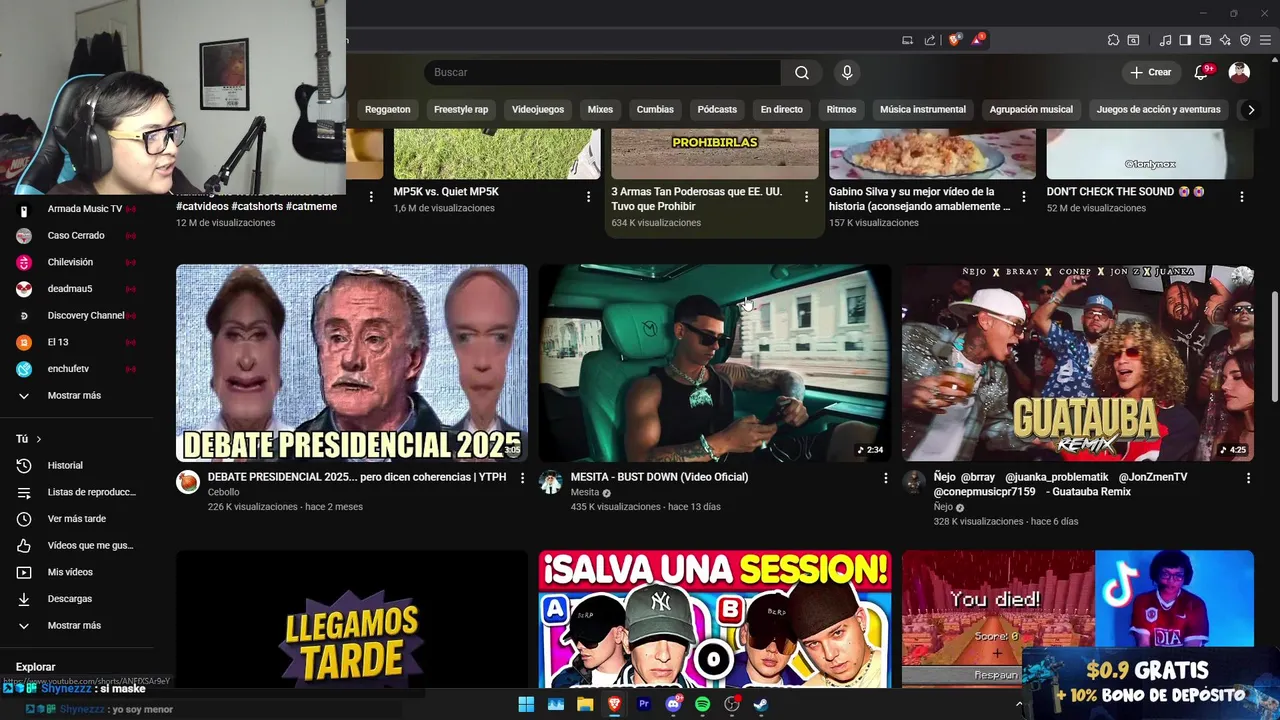1280x720 pixels.
Task: Expand Tú section with Mostrar más below Descargas
Action: [76, 625]
